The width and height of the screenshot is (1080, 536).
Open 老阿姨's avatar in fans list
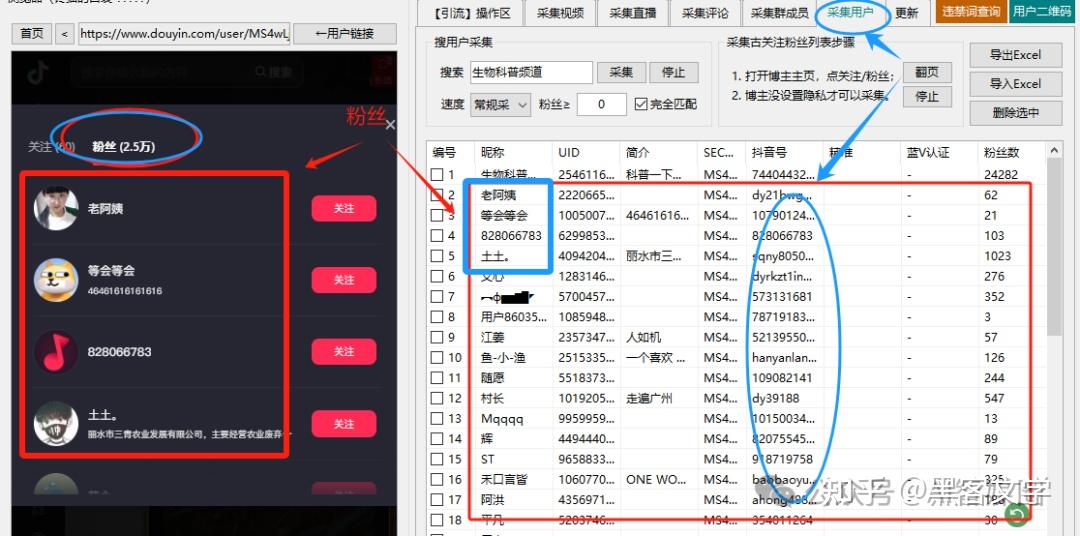(56, 208)
